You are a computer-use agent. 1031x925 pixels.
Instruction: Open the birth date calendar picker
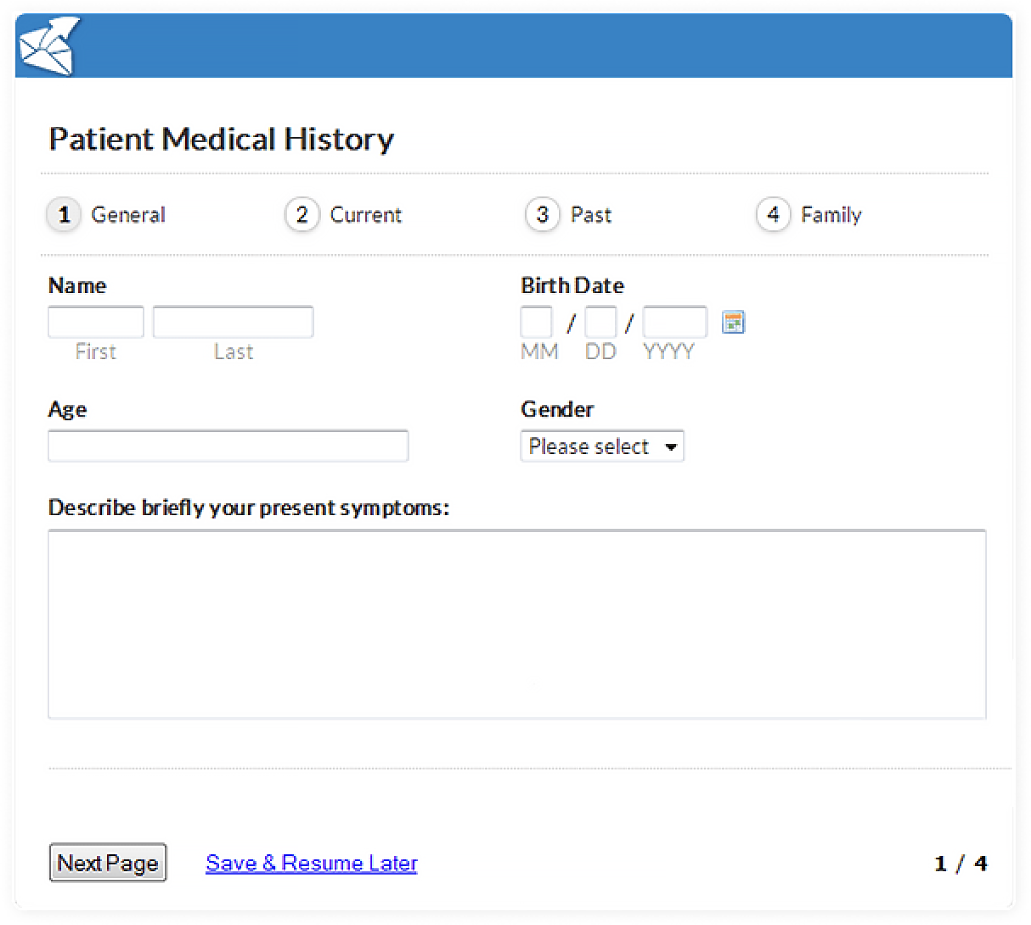pyautogui.click(x=732, y=323)
